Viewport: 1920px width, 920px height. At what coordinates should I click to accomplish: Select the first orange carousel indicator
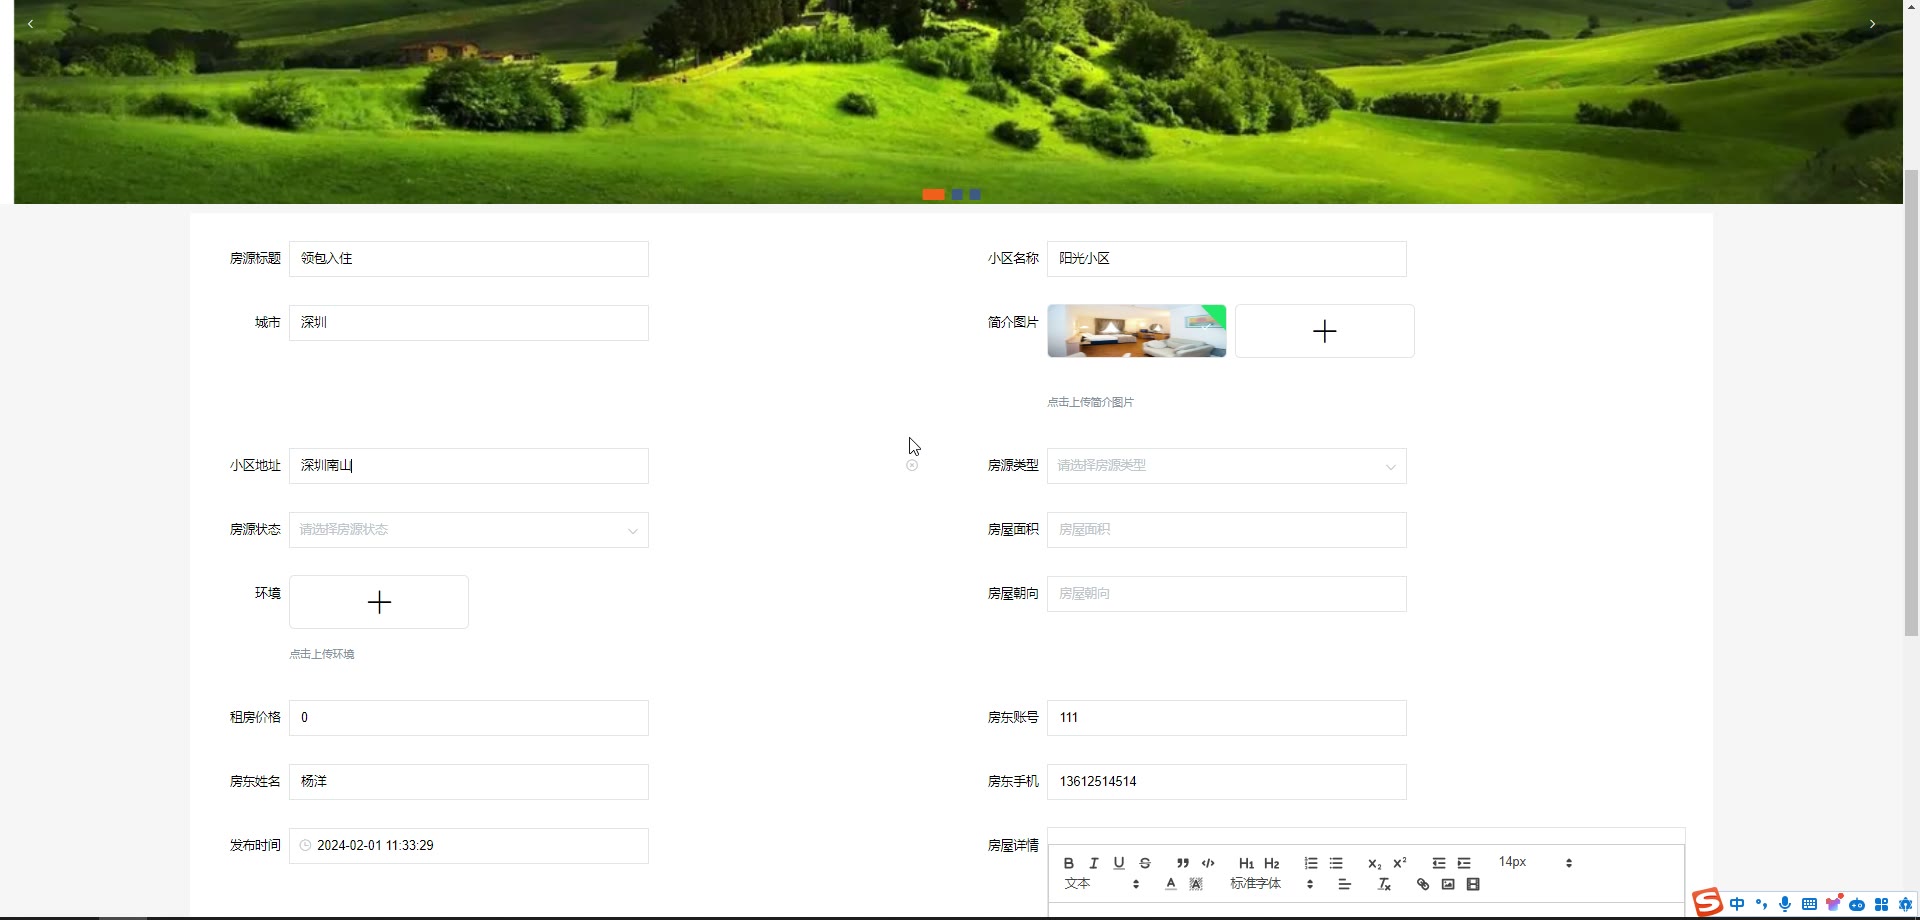pos(933,194)
